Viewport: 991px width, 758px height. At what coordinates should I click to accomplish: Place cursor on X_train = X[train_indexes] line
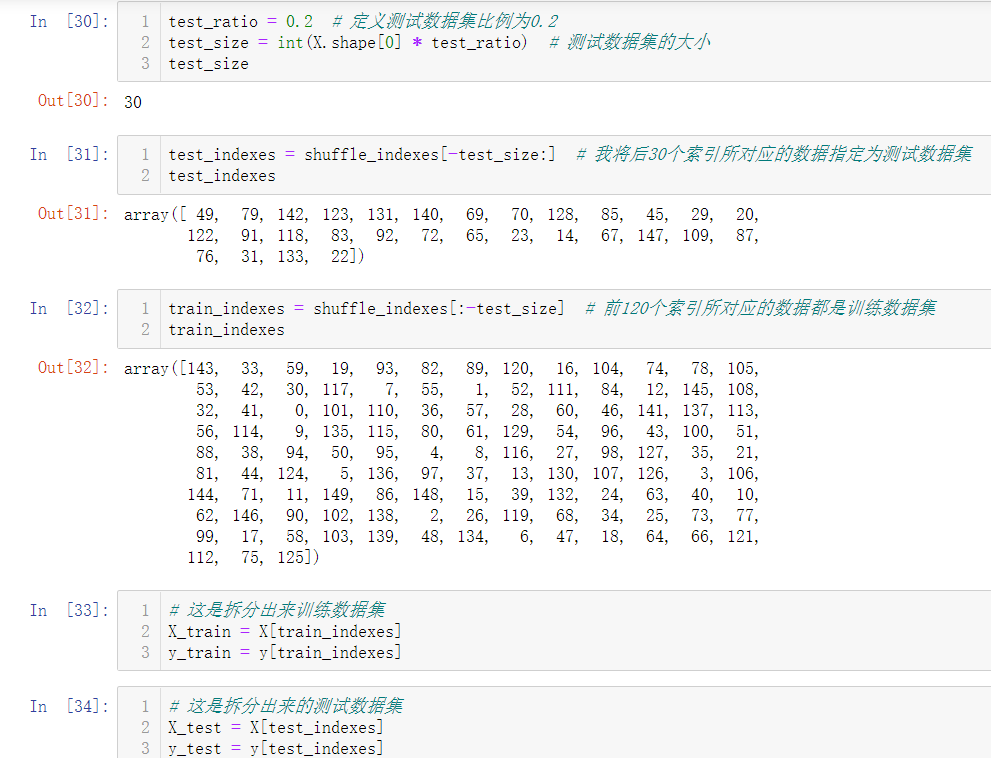[284, 632]
